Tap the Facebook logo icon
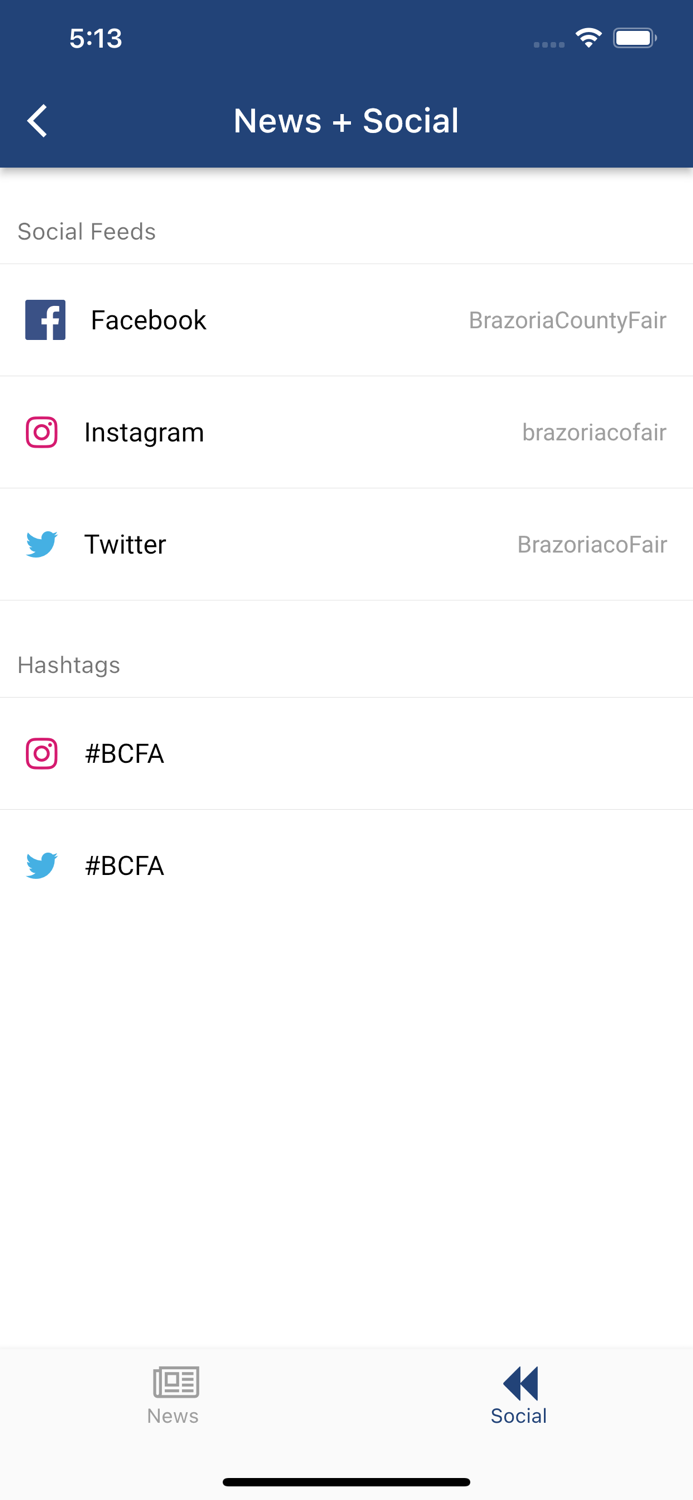Image resolution: width=693 pixels, height=1500 pixels. point(45,320)
